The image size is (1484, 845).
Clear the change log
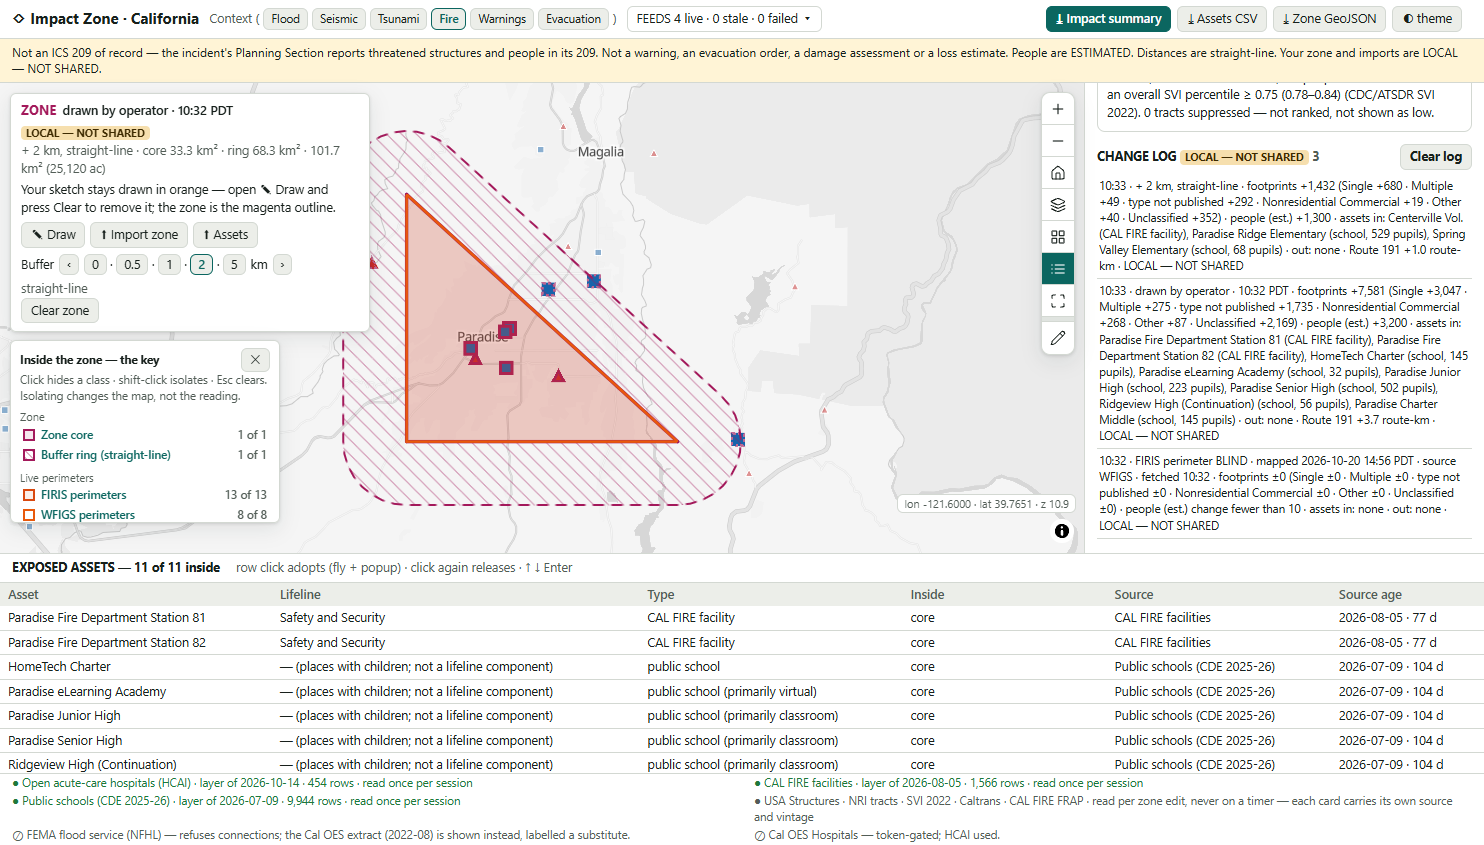(1435, 156)
